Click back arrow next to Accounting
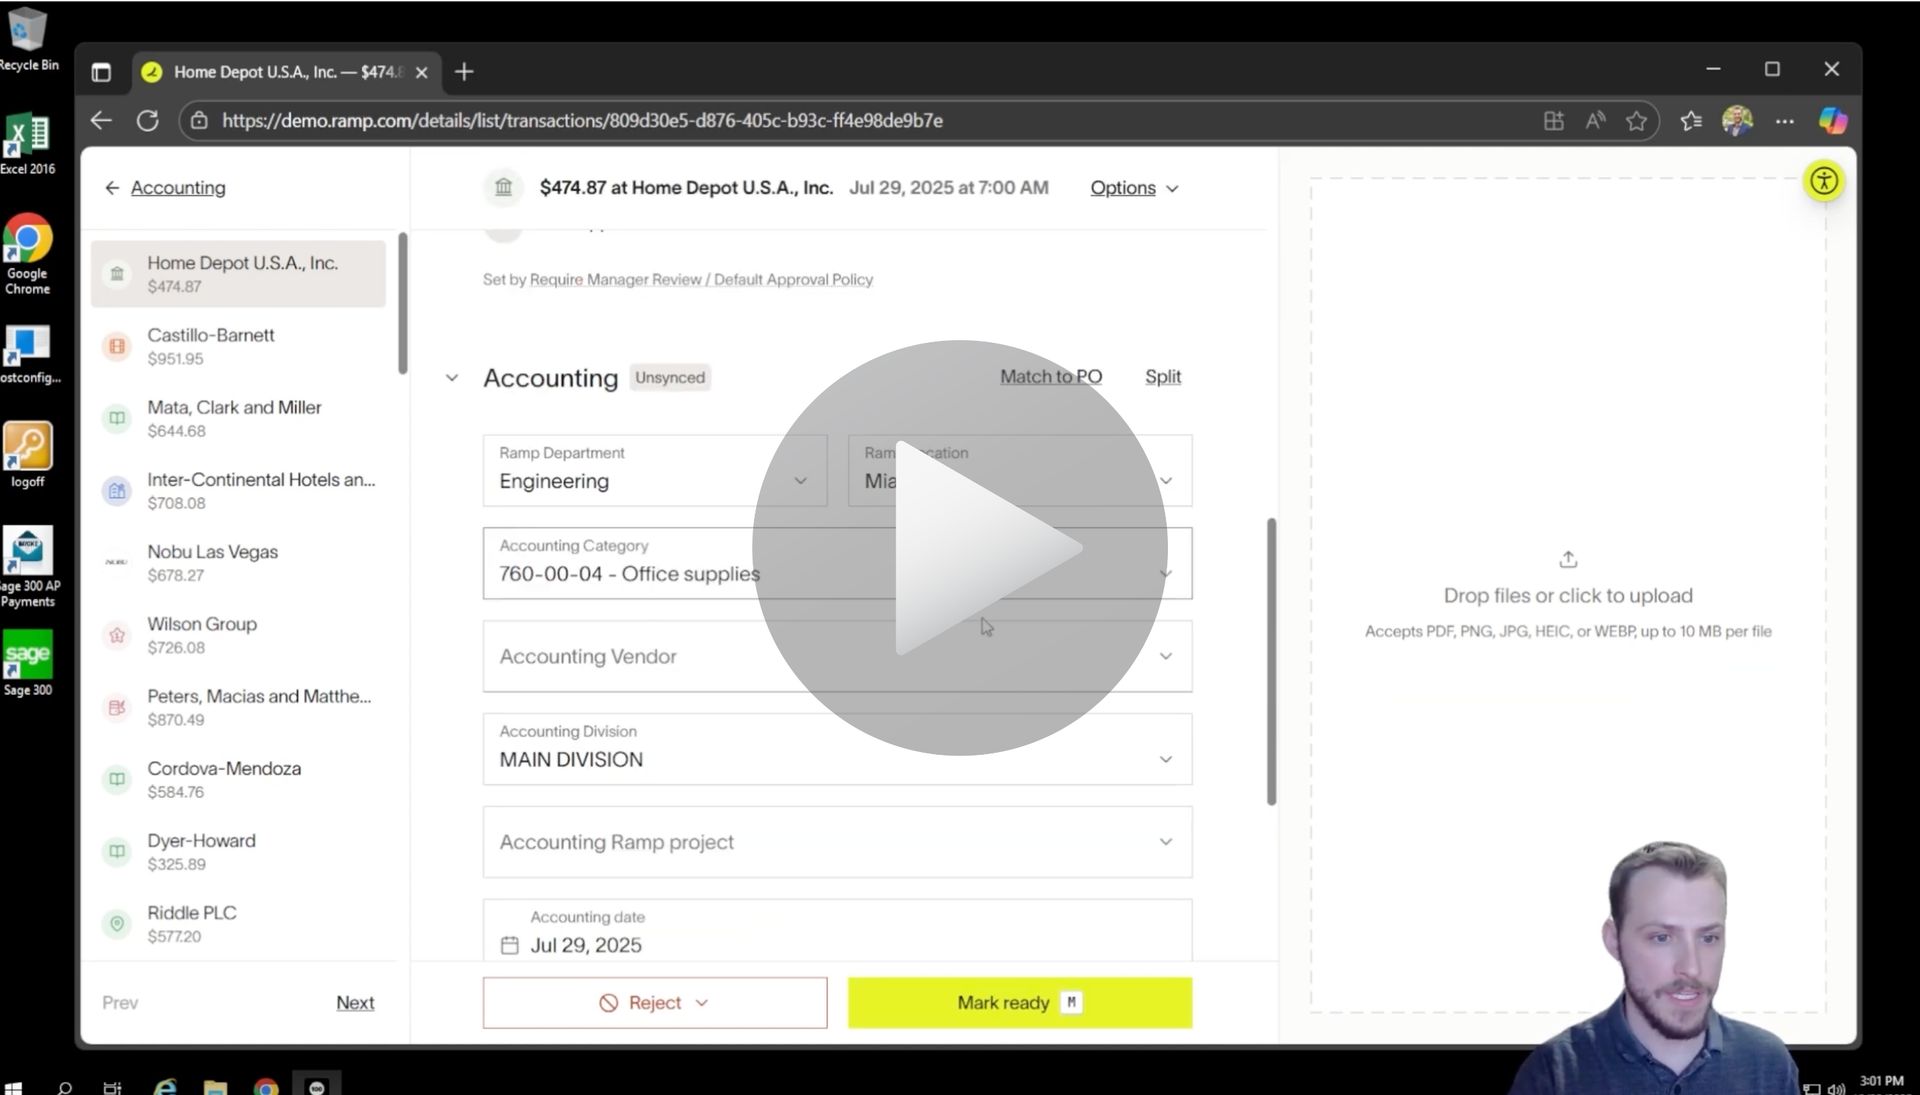 (112, 188)
